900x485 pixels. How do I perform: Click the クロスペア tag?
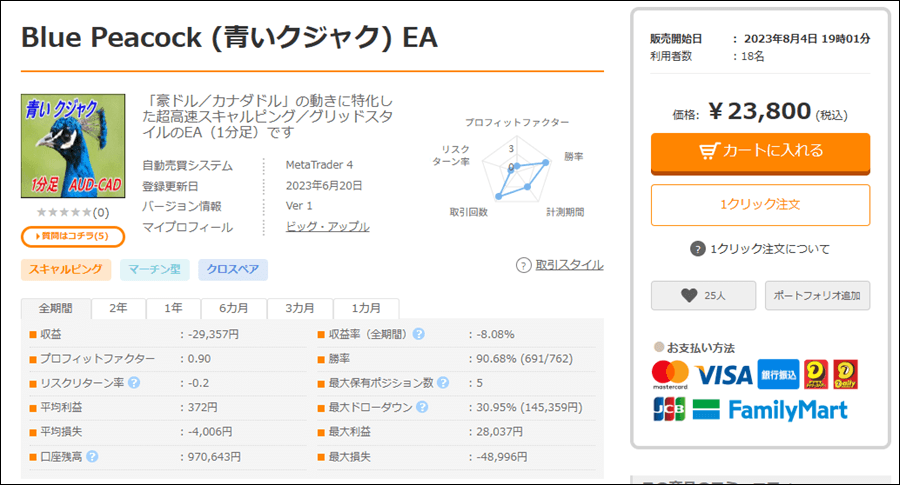(233, 269)
